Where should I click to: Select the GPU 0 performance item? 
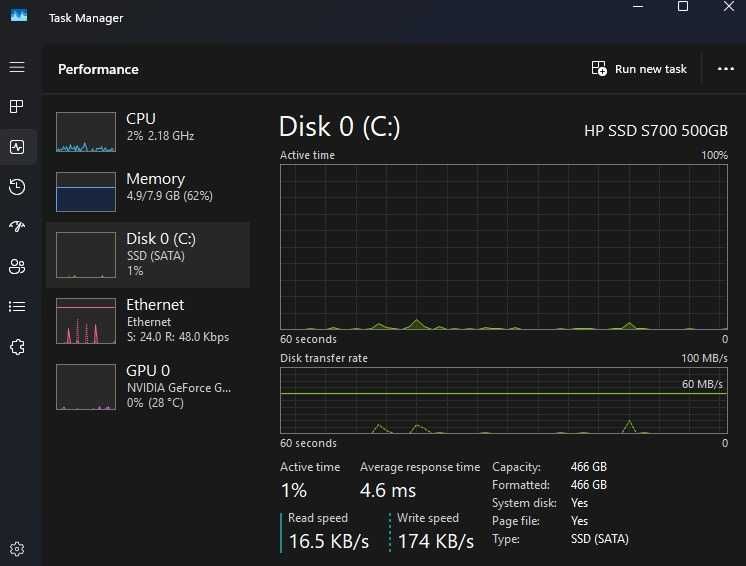tap(148, 386)
